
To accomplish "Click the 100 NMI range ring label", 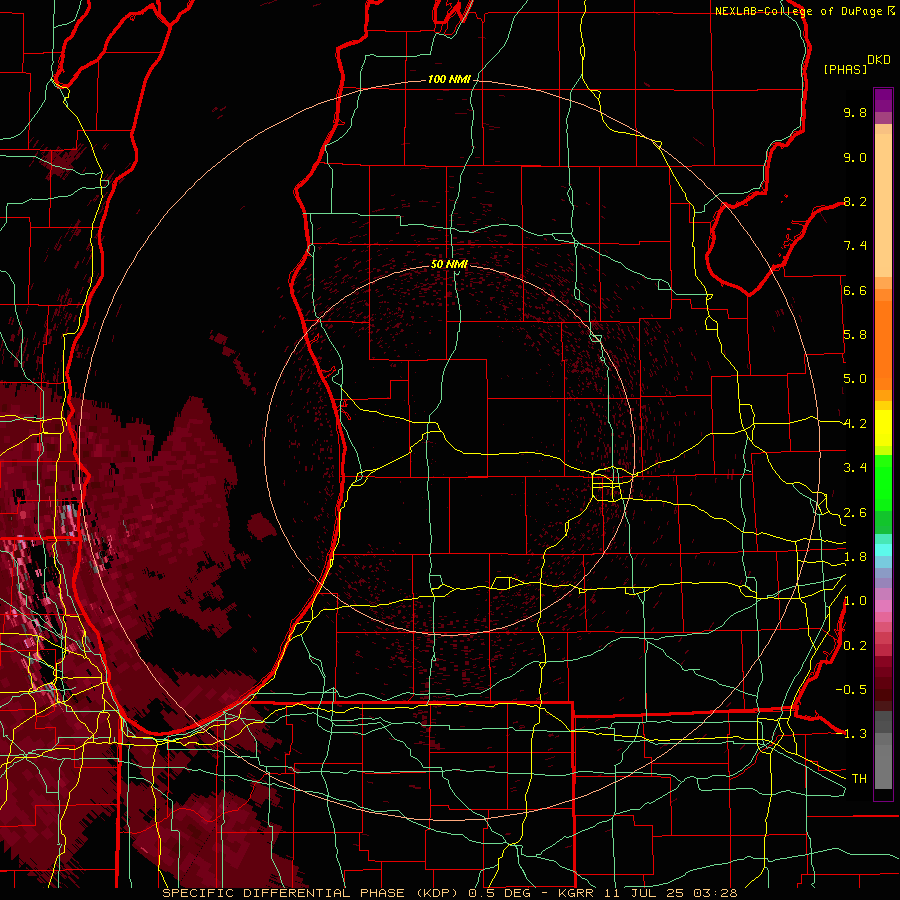I will click(449, 79).
